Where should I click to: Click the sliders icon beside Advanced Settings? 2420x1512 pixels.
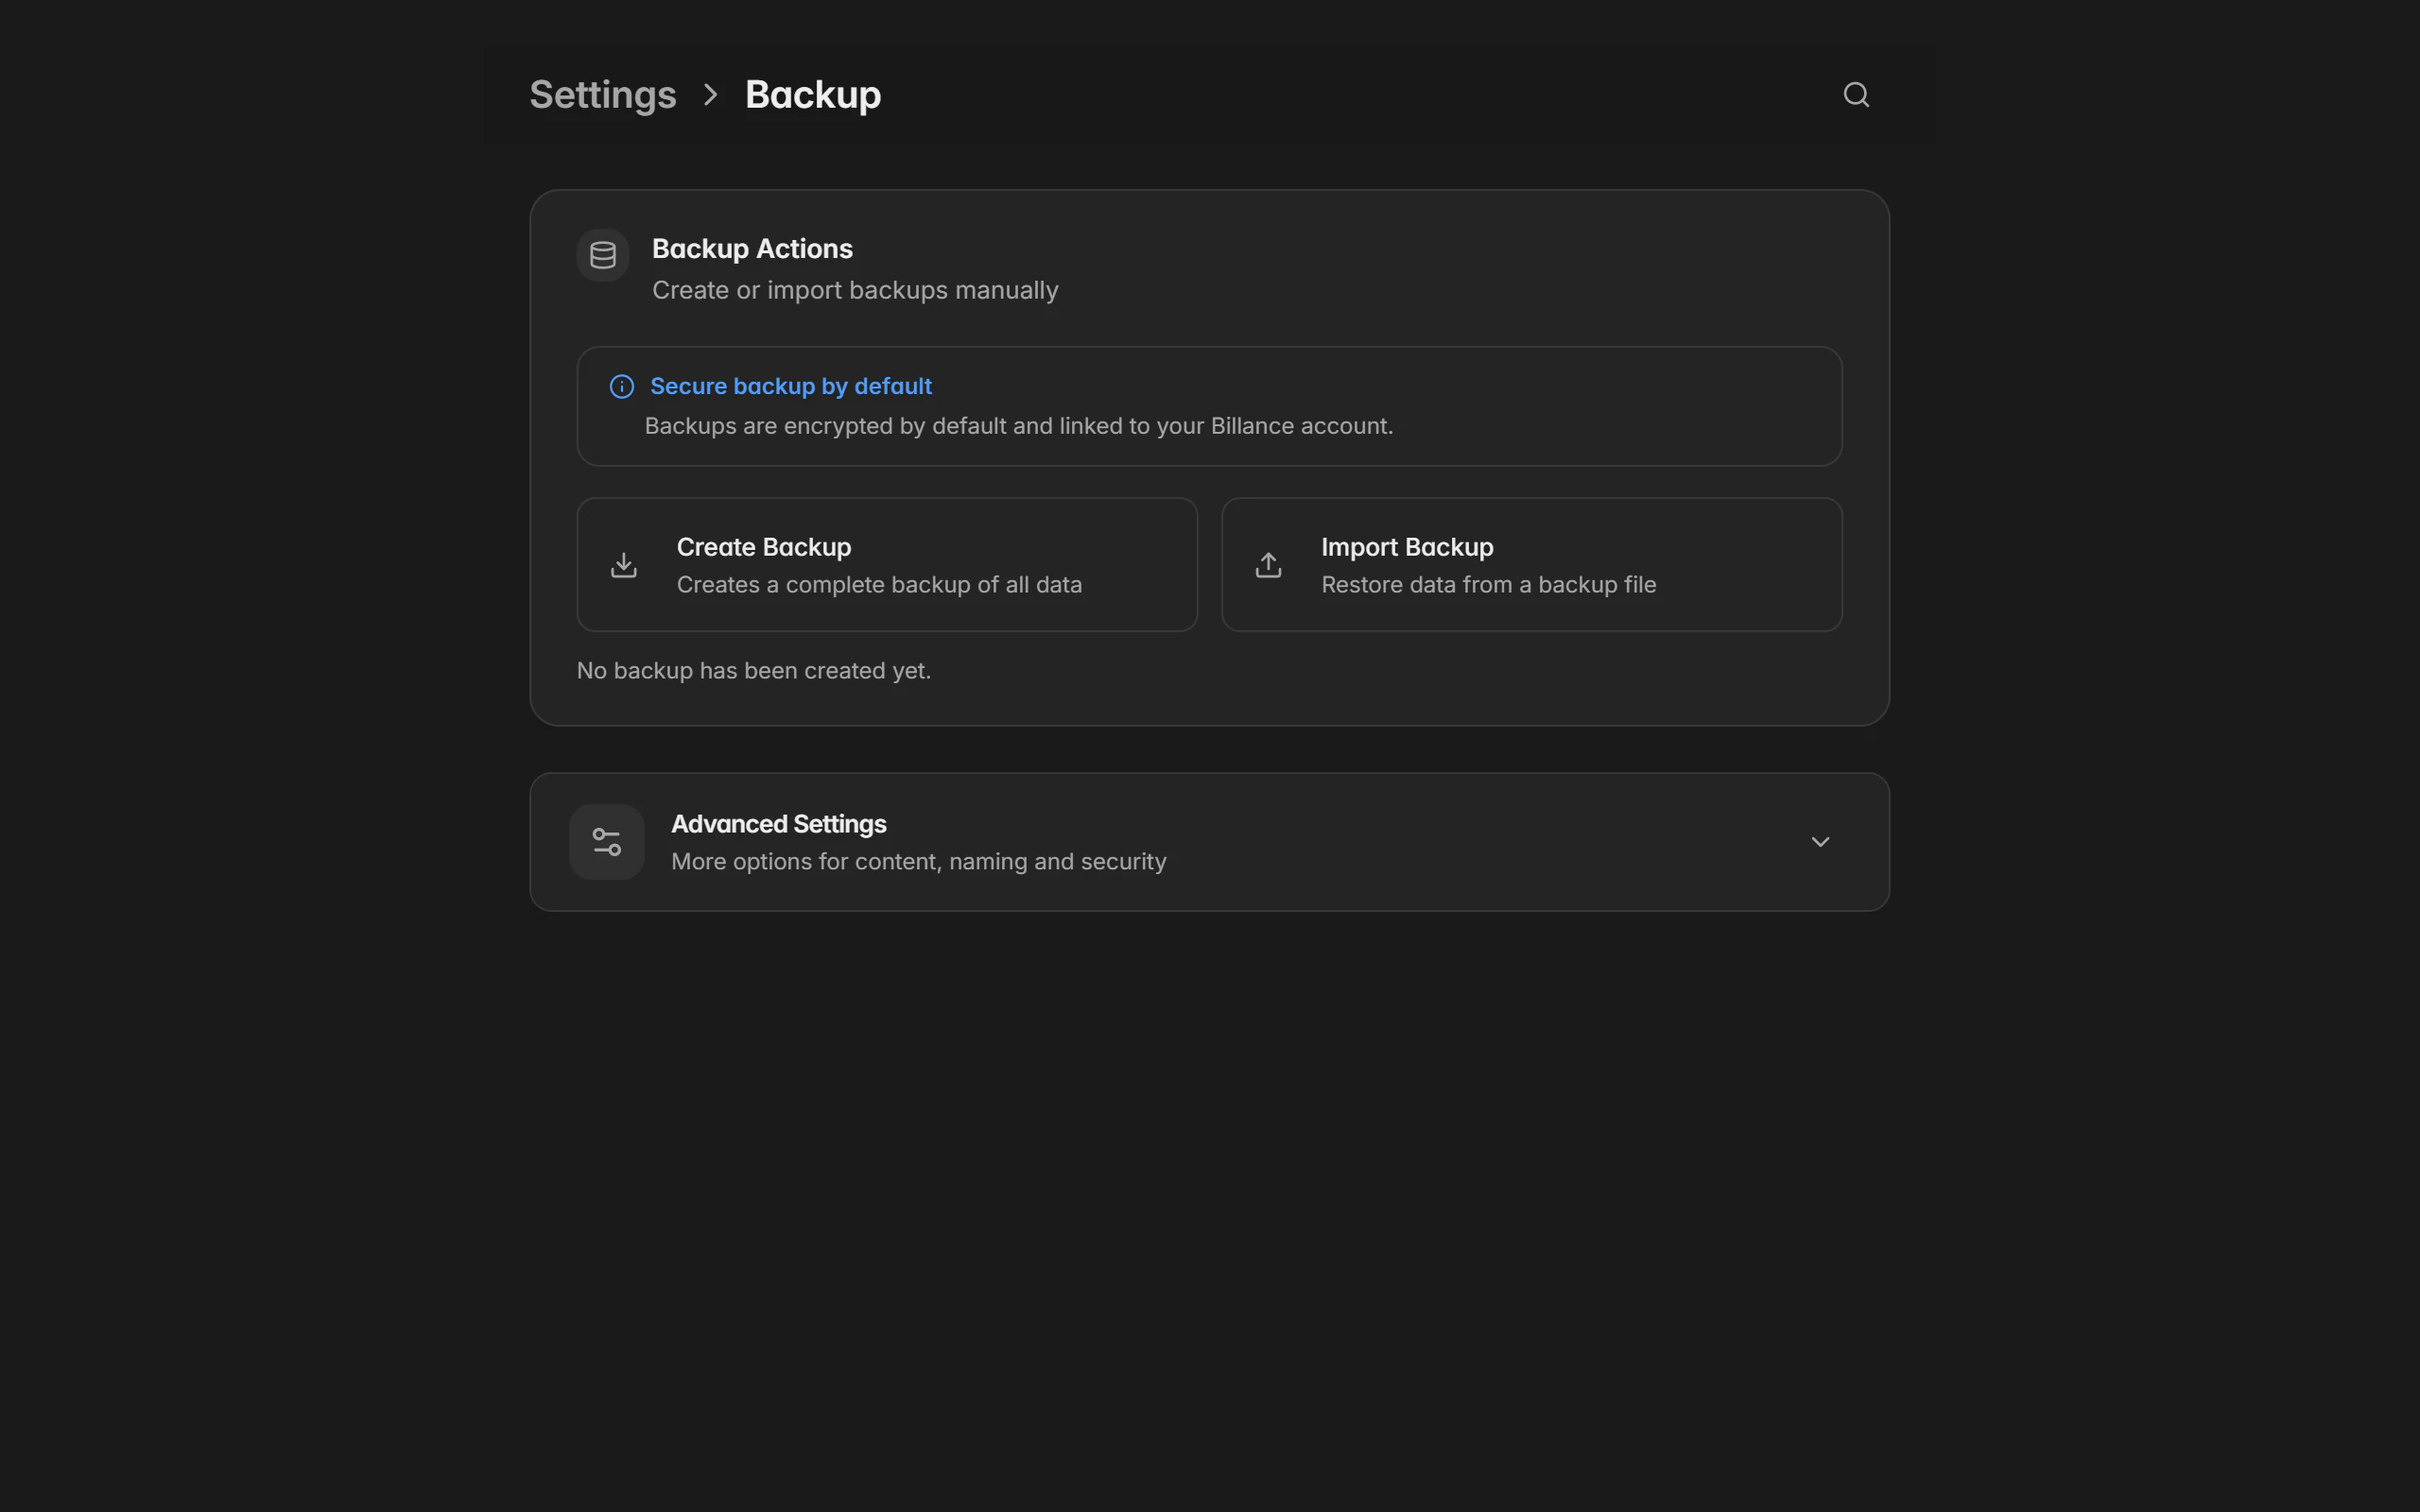tap(607, 842)
